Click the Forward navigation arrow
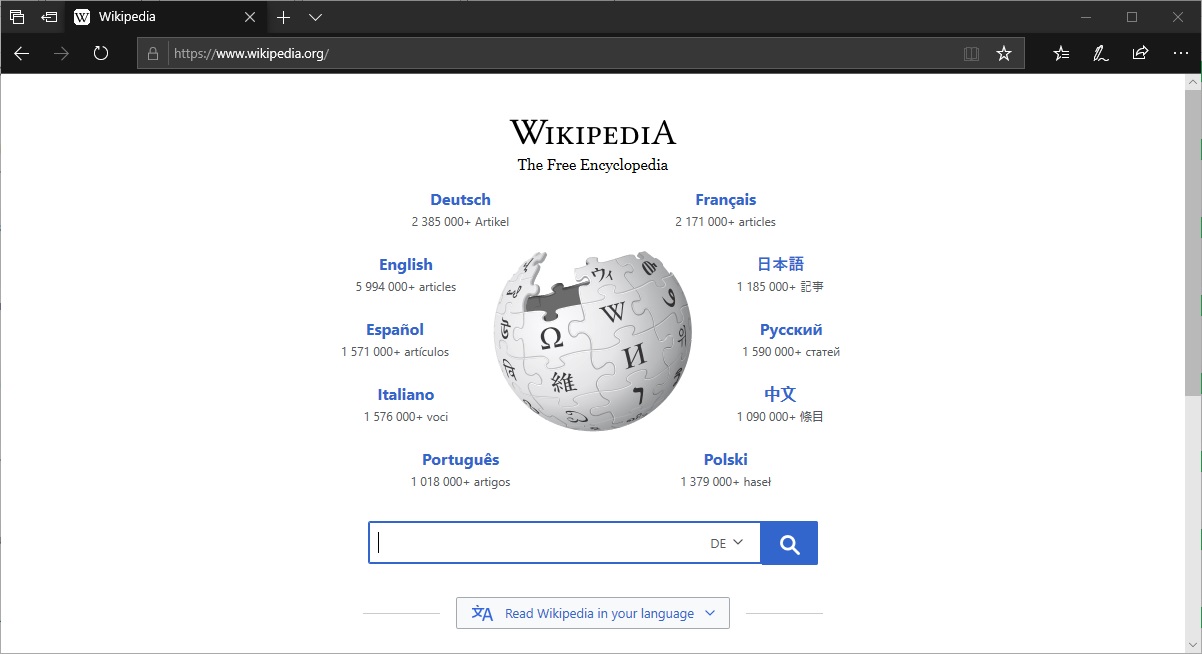Image resolution: width=1202 pixels, height=654 pixels. pos(62,53)
